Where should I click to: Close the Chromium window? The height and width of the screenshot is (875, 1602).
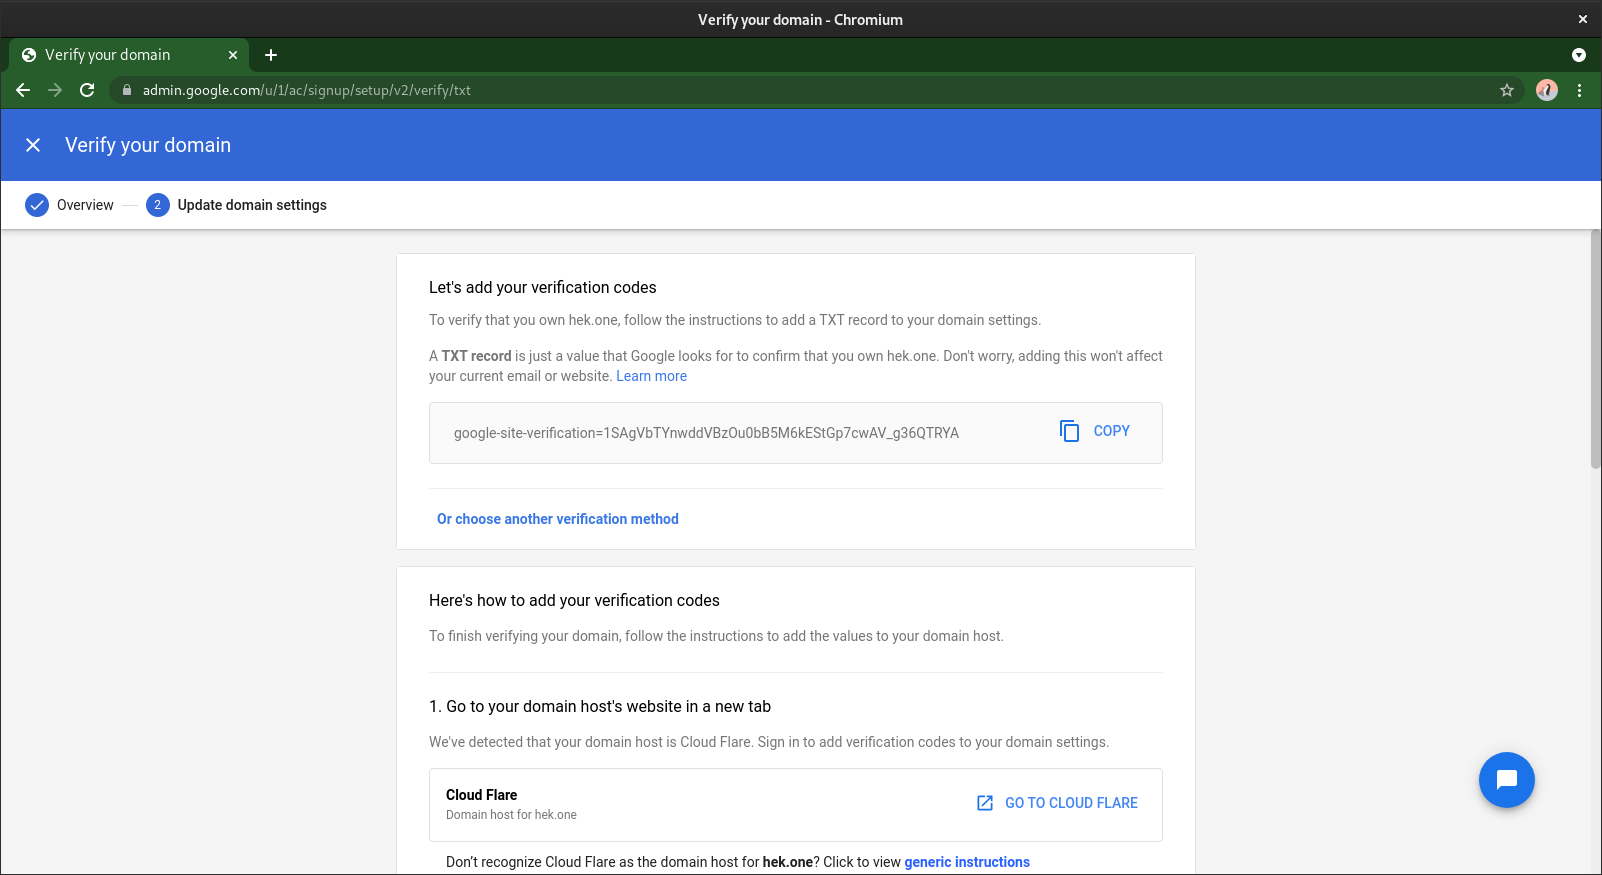(x=1583, y=19)
